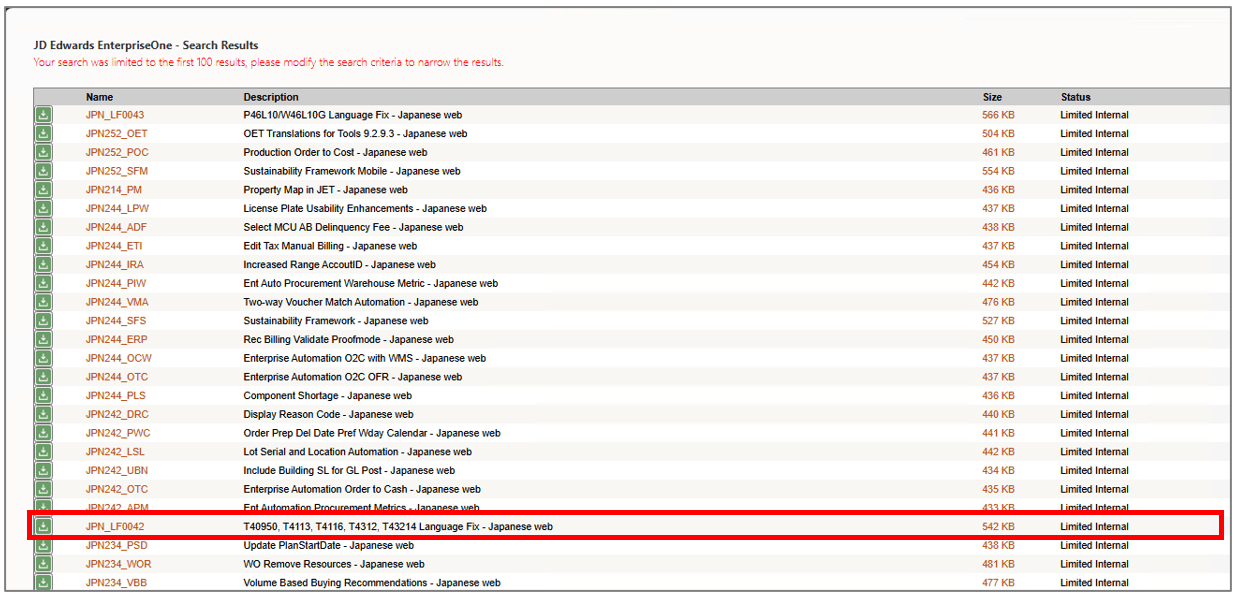Download the JPN234_WOR package icon
This screenshot has width=1234, height=594.
pyautogui.click(x=43, y=564)
